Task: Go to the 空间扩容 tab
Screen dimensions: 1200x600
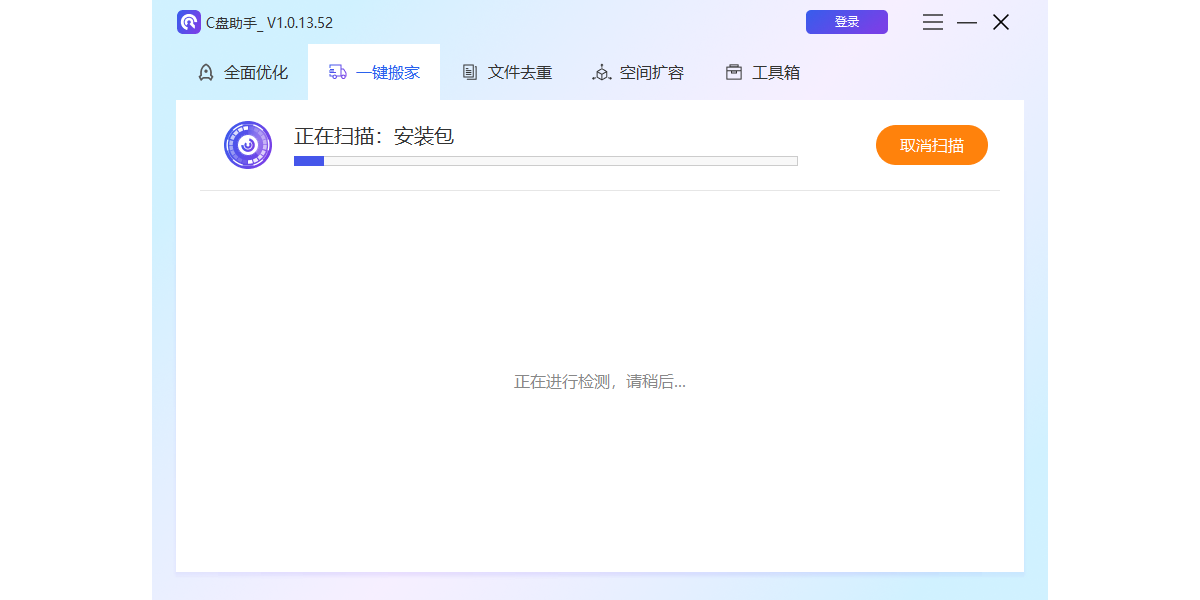Action: point(652,72)
